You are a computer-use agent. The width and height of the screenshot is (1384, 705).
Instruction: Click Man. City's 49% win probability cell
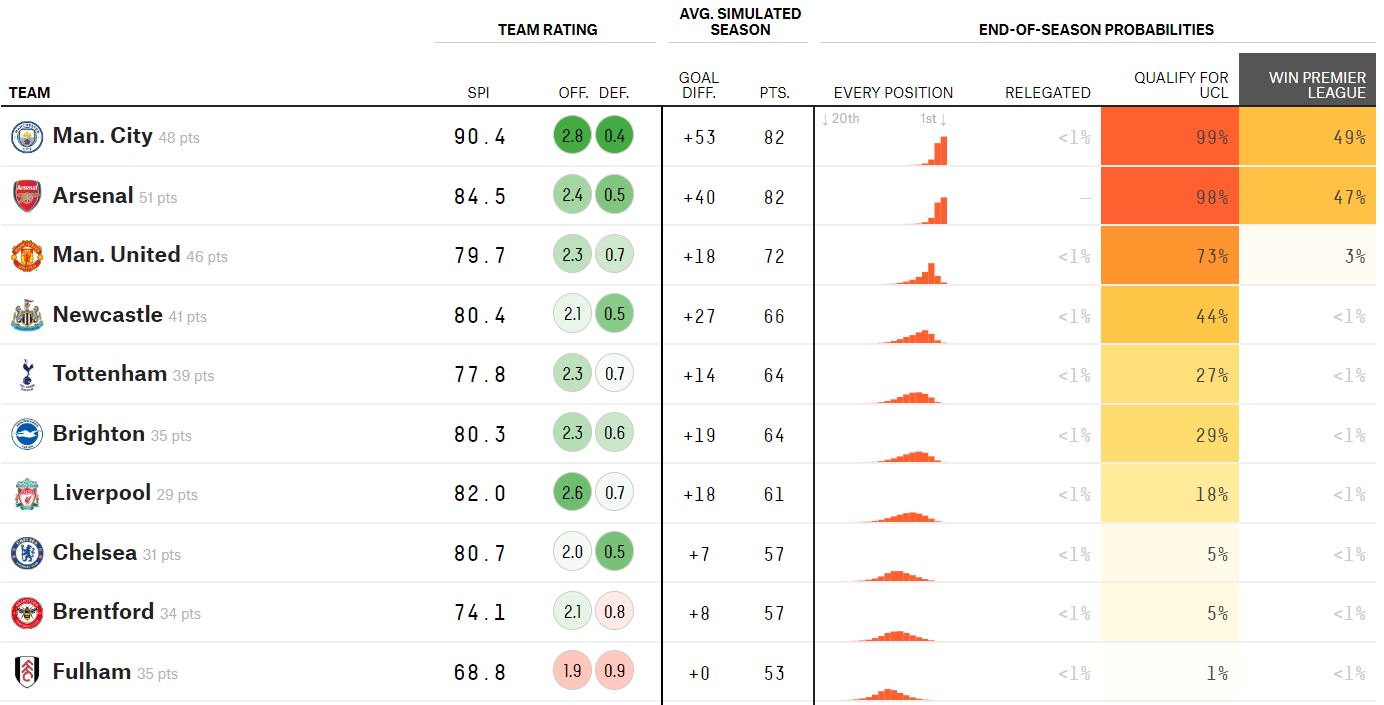(1307, 136)
